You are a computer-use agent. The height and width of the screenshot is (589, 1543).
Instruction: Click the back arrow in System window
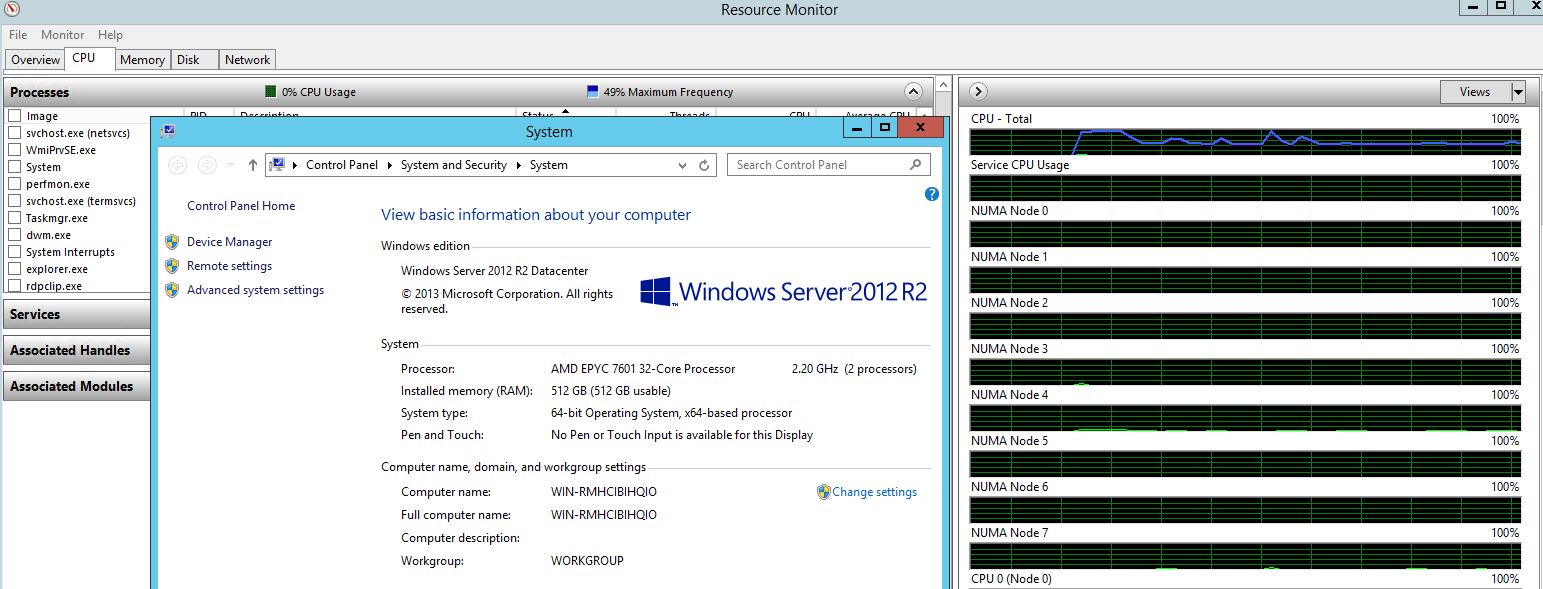tap(177, 165)
